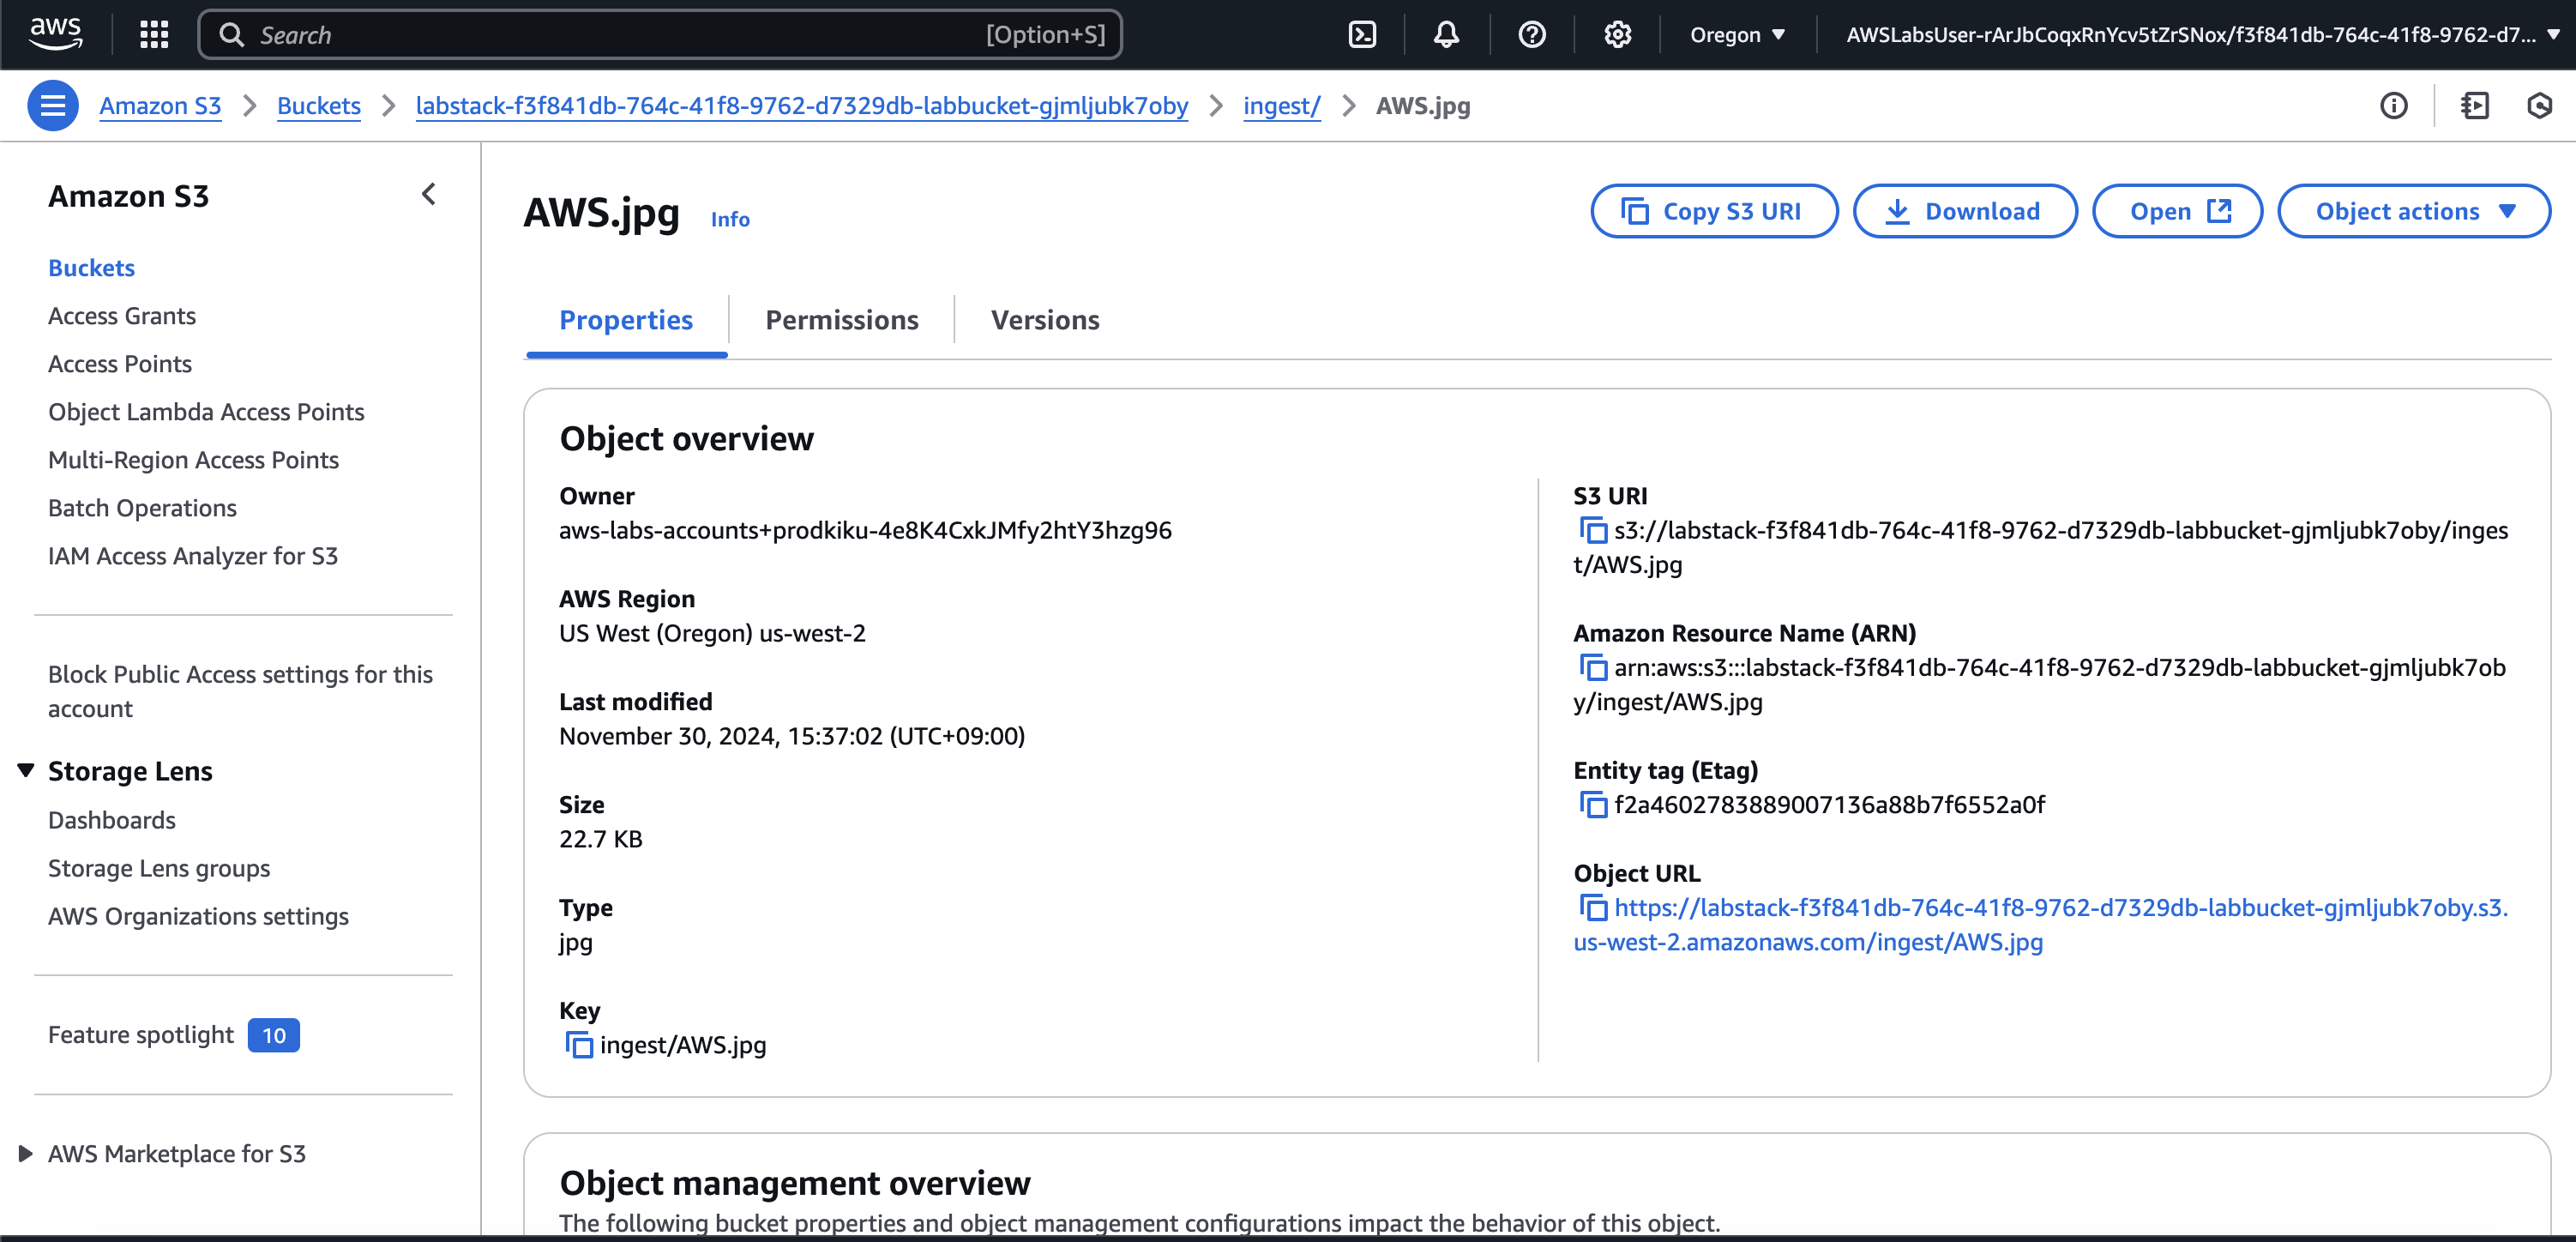Open the settings gear icon

pos(1617,35)
